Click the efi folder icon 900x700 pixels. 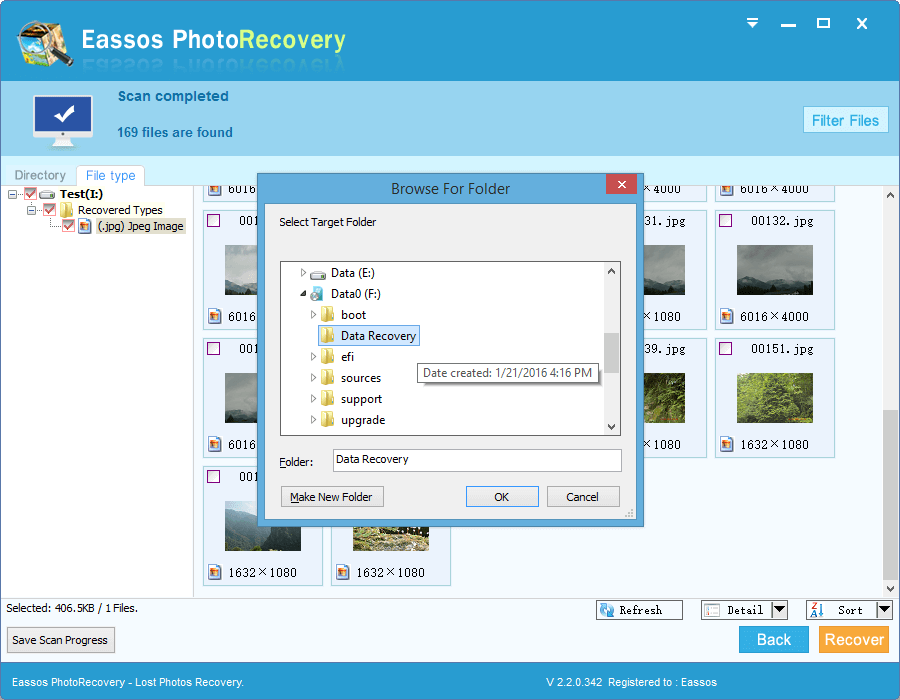(328, 356)
